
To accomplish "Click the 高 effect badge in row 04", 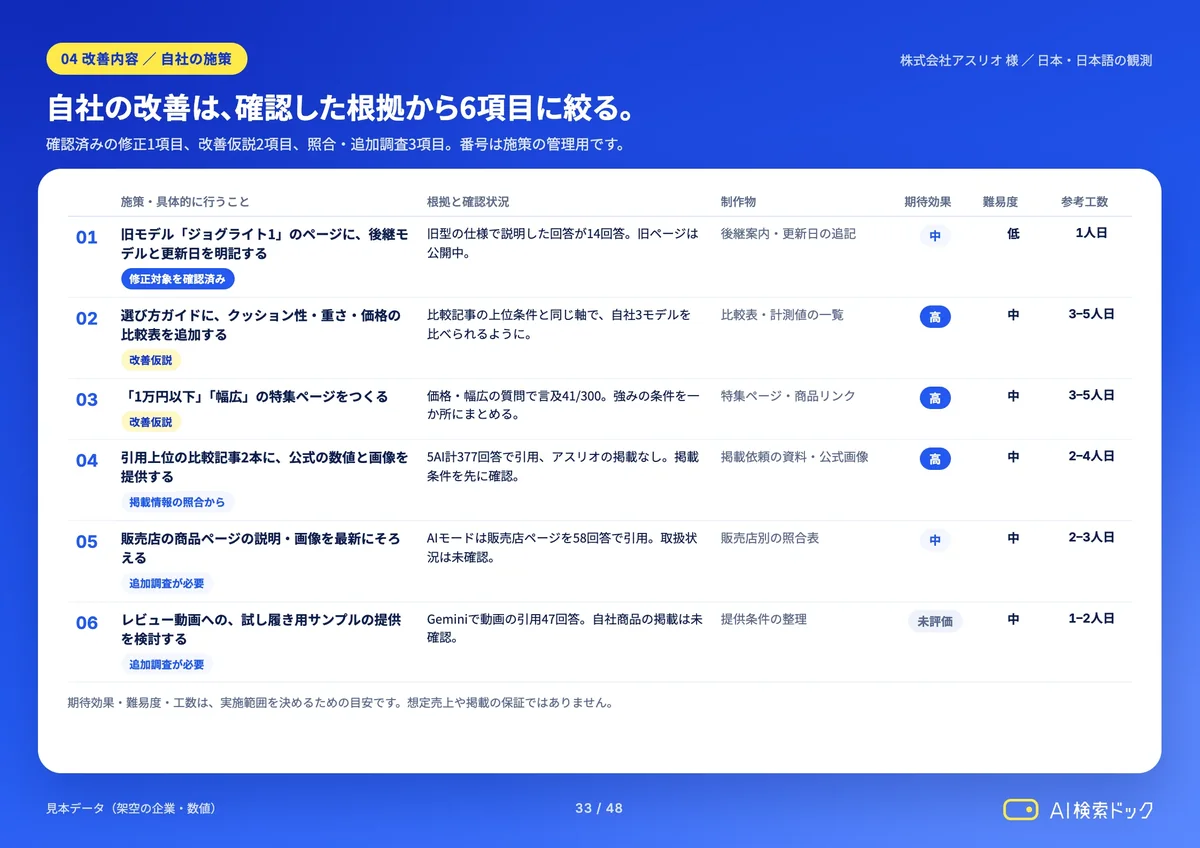I will 935,459.
